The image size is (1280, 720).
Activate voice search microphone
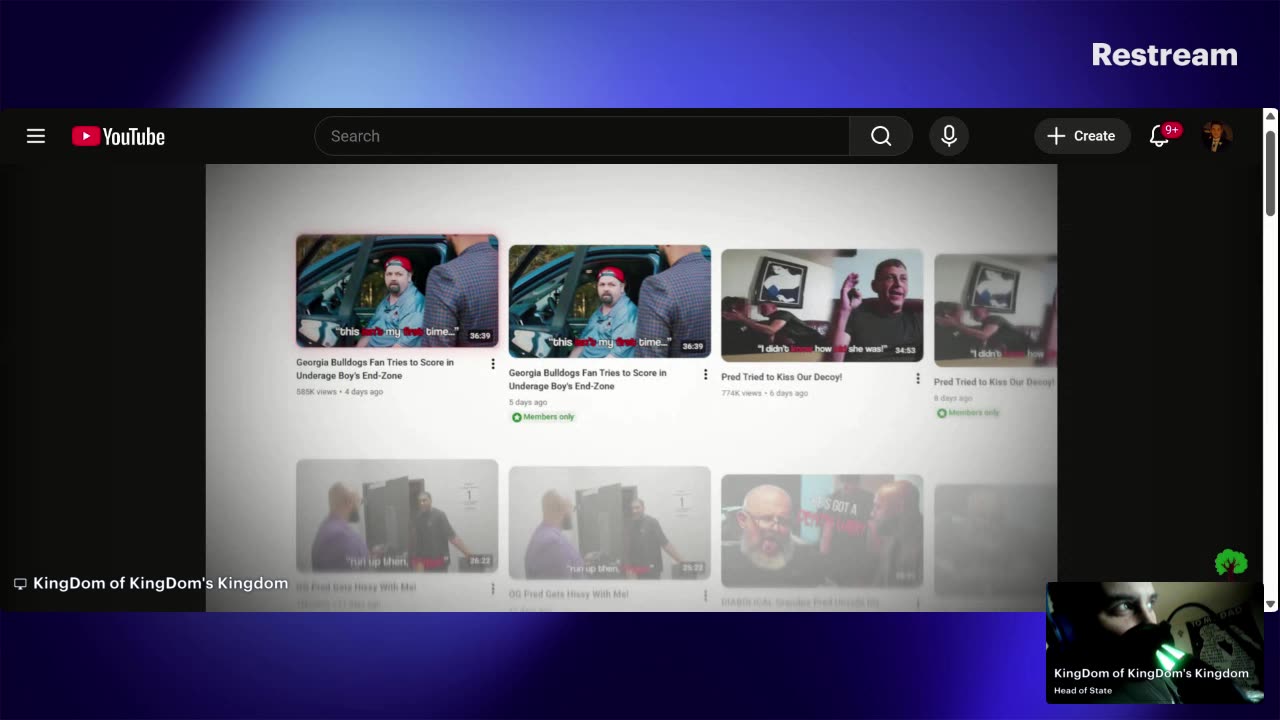949,136
